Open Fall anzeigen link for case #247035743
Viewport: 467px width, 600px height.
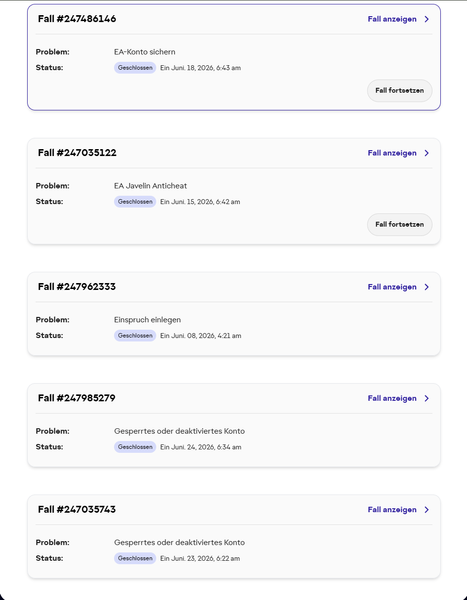point(392,510)
